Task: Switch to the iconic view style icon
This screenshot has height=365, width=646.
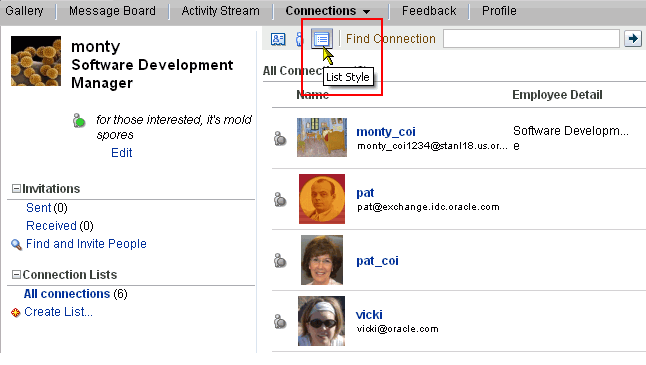Action: tap(300, 39)
